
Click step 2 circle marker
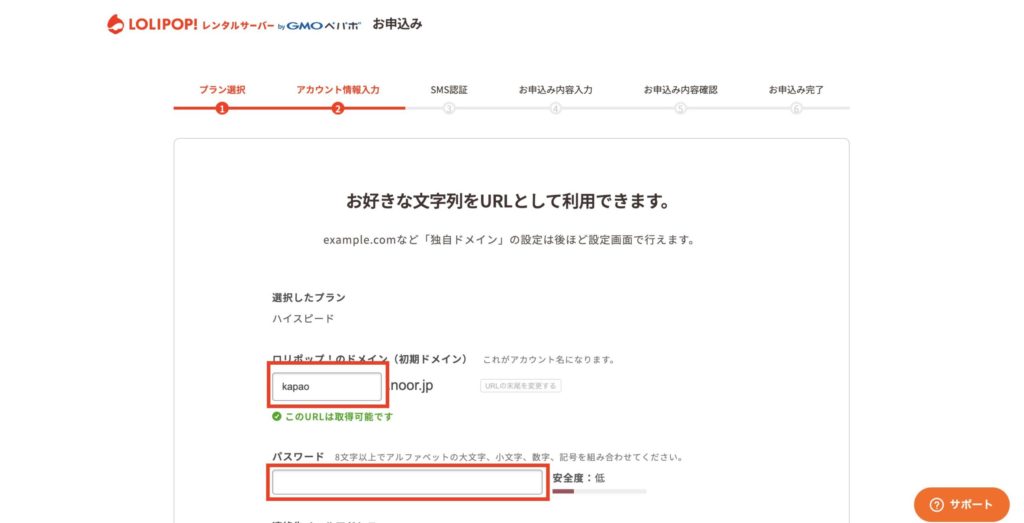[338, 108]
